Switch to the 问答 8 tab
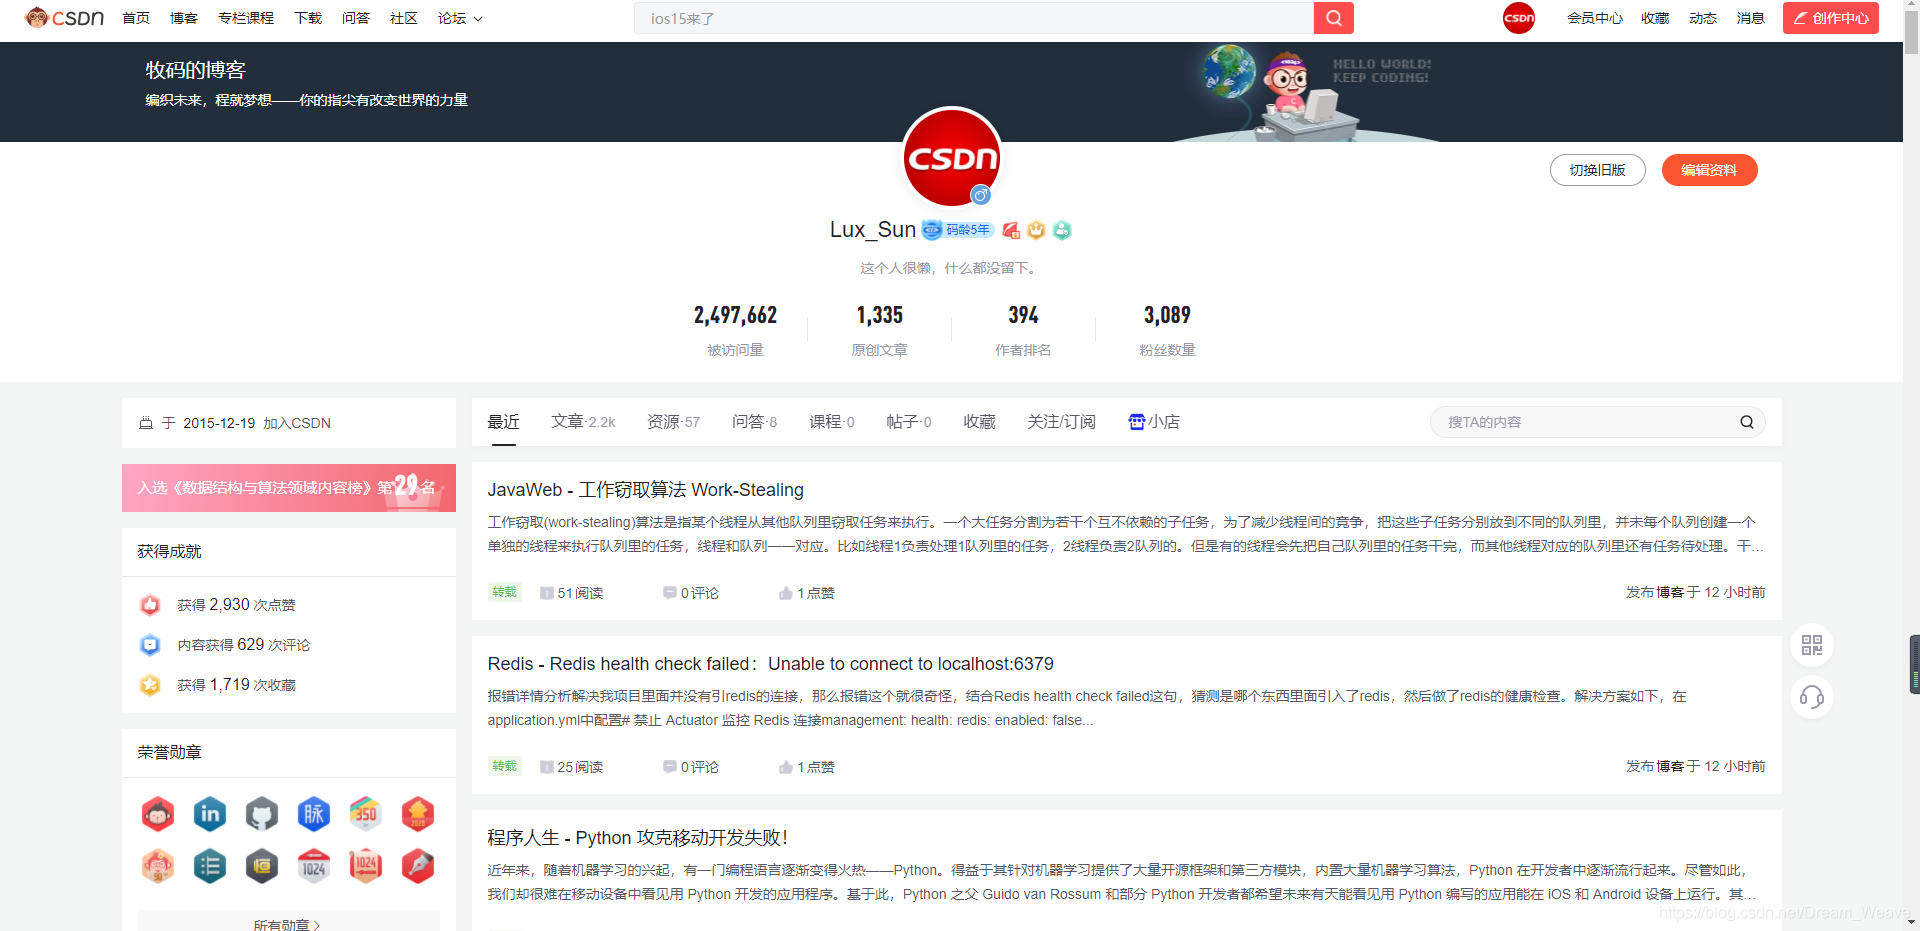Viewport: 1920px width, 931px height. tap(755, 422)
